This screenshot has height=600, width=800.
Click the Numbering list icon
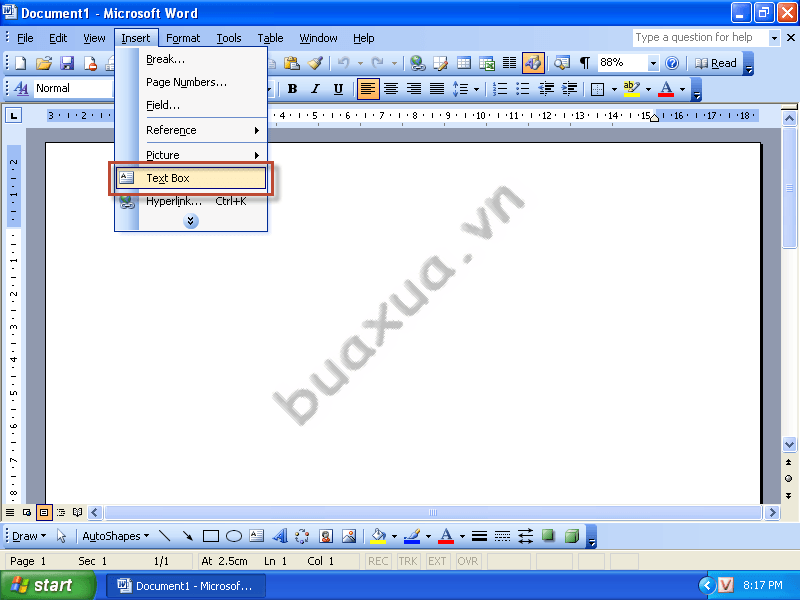coord(500,89)
